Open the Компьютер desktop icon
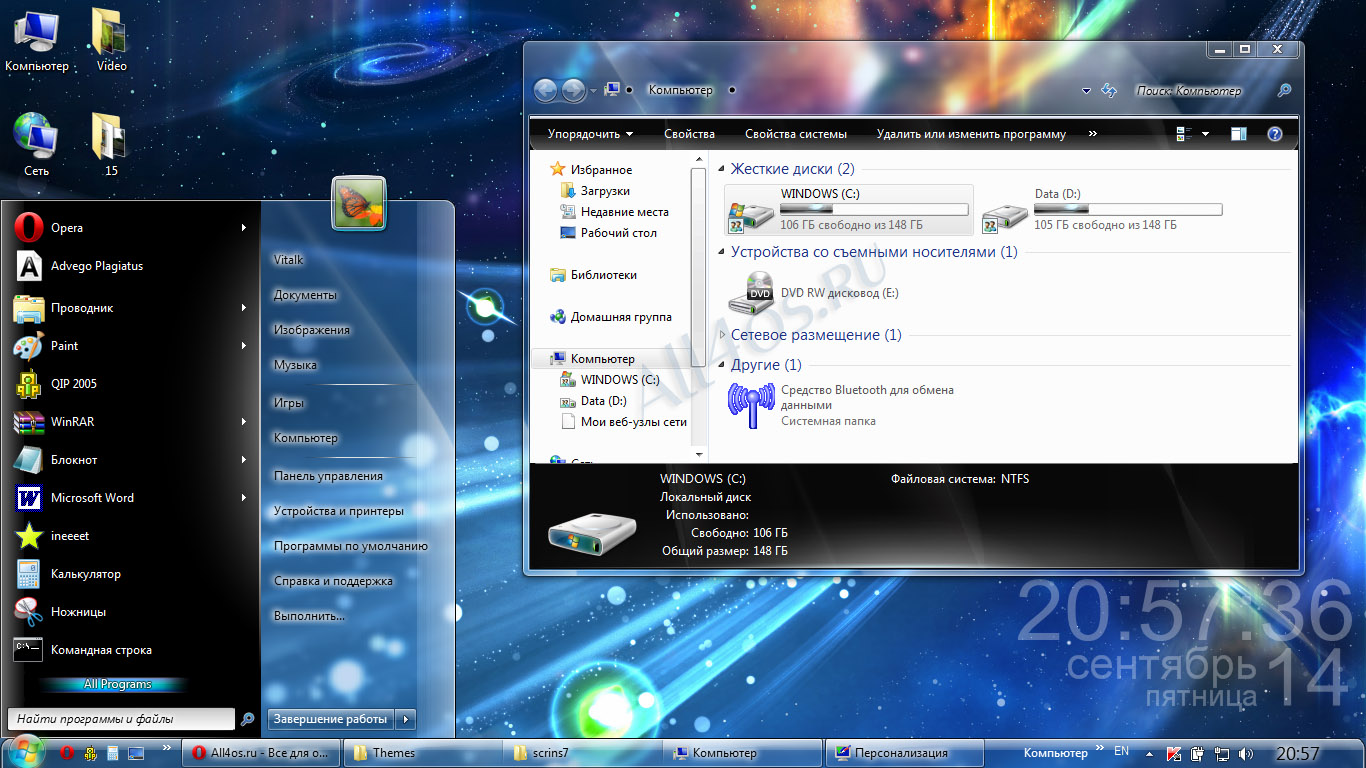 (x=36, y=40)
